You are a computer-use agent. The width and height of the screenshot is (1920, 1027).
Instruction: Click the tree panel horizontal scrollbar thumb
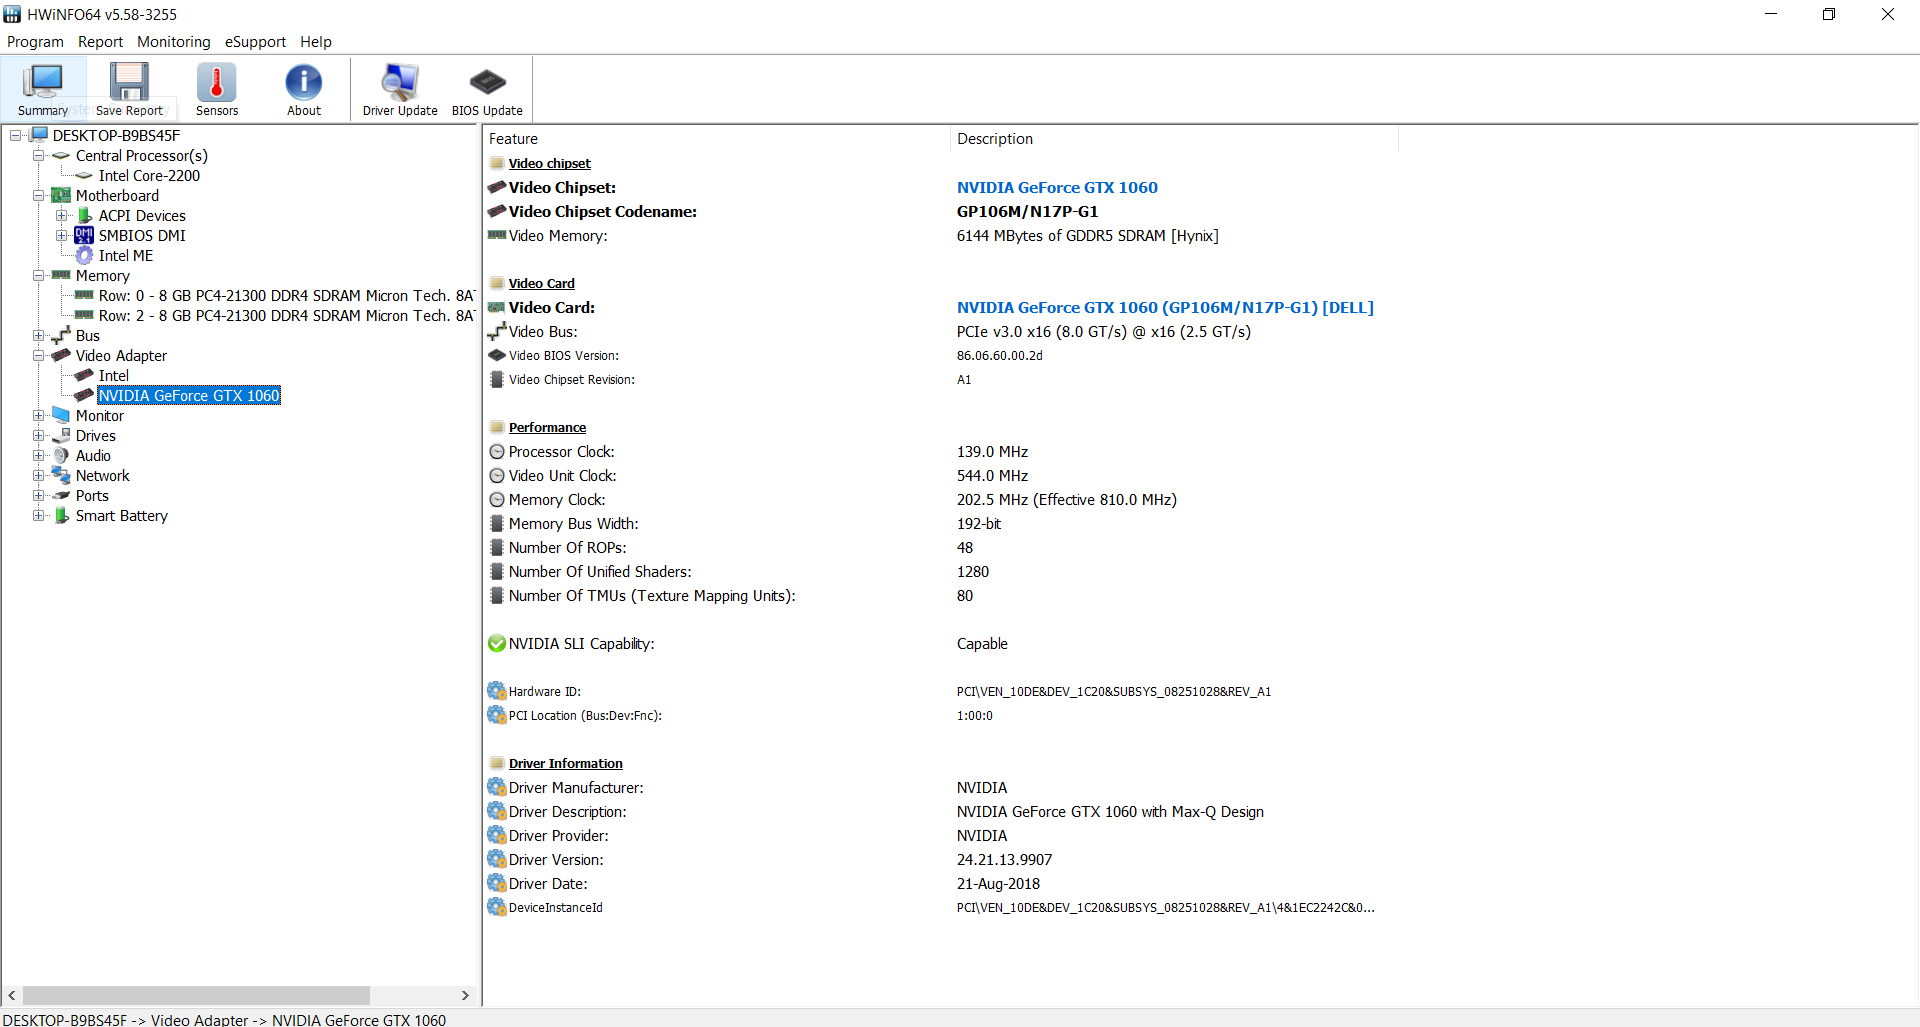click(196, 996)
